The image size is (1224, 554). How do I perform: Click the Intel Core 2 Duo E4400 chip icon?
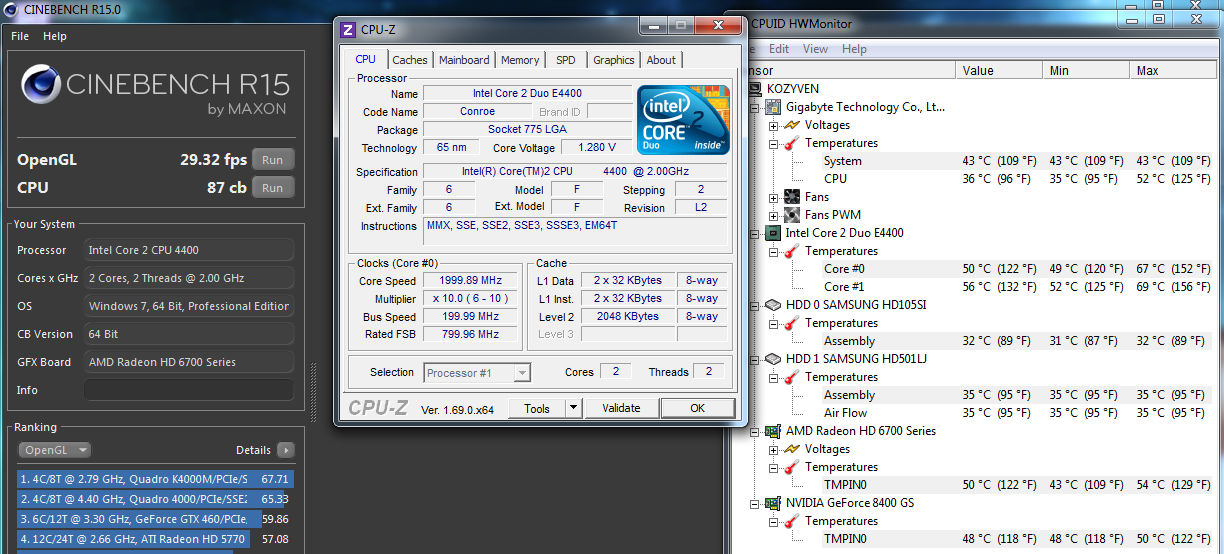[773, 233]
